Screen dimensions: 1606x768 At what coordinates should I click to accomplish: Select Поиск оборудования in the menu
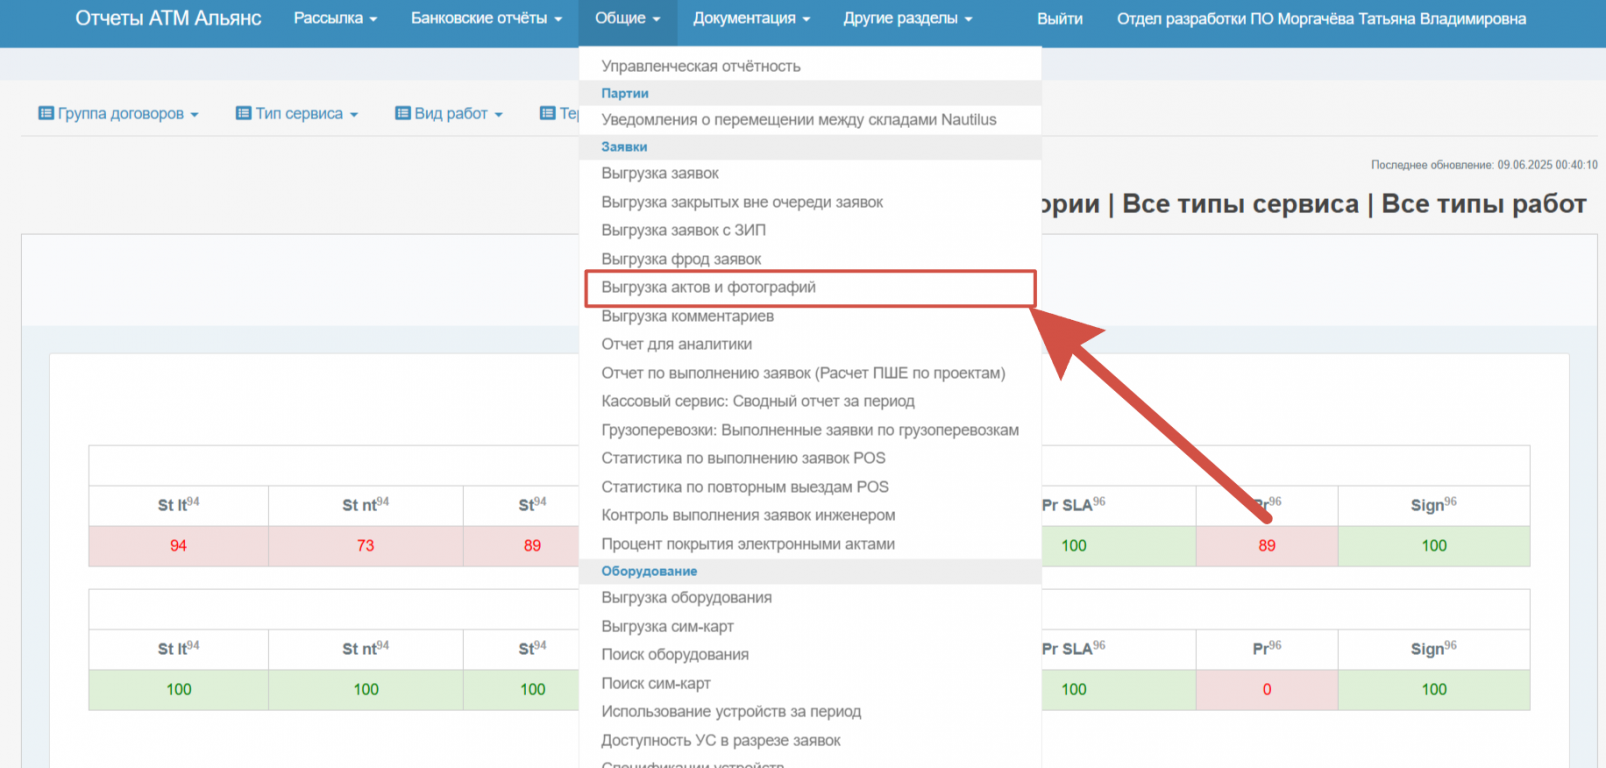point(674,654)
